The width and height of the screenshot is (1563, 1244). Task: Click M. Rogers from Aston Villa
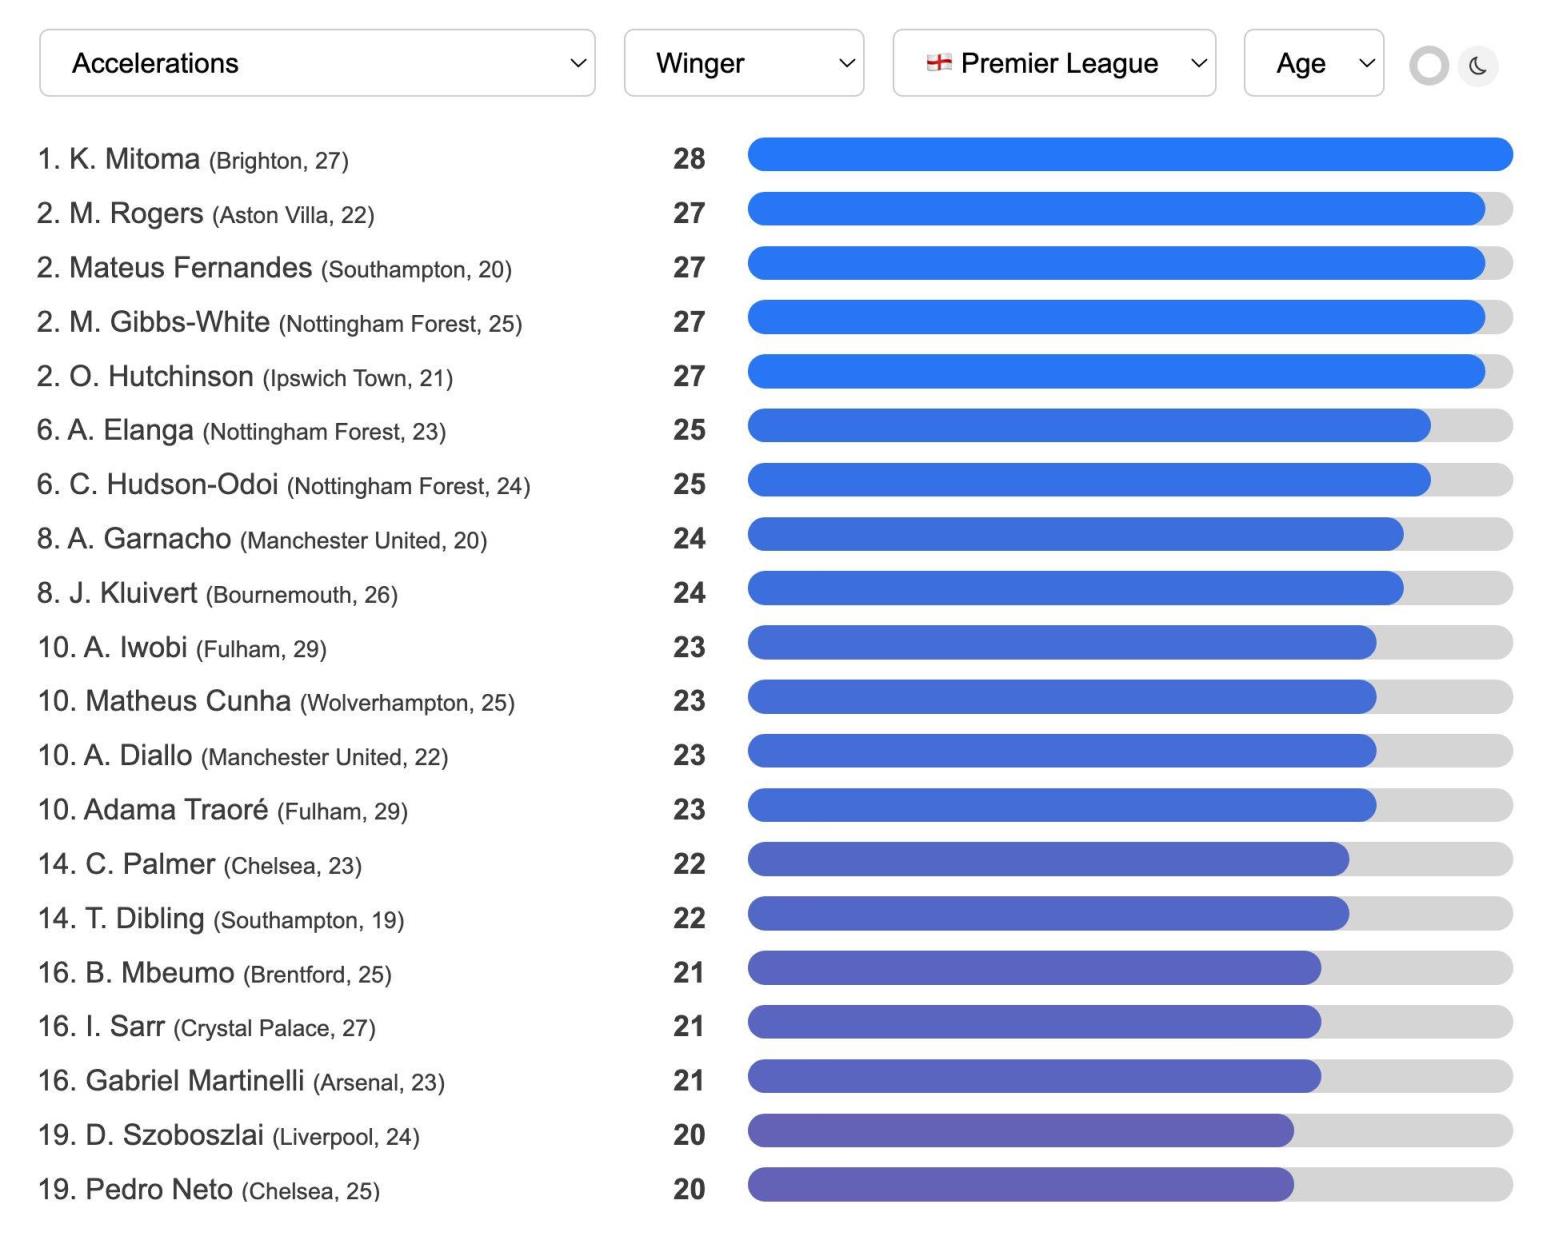136,213
